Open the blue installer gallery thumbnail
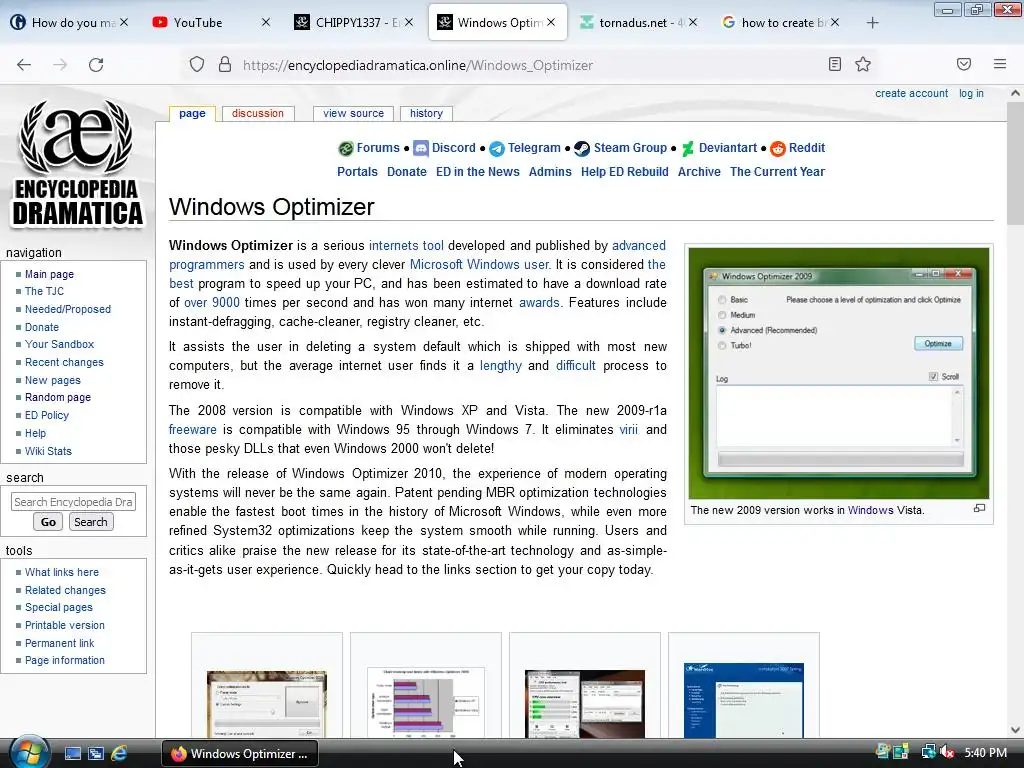This screenshot has height=768, width=1024. click(744, 700)
